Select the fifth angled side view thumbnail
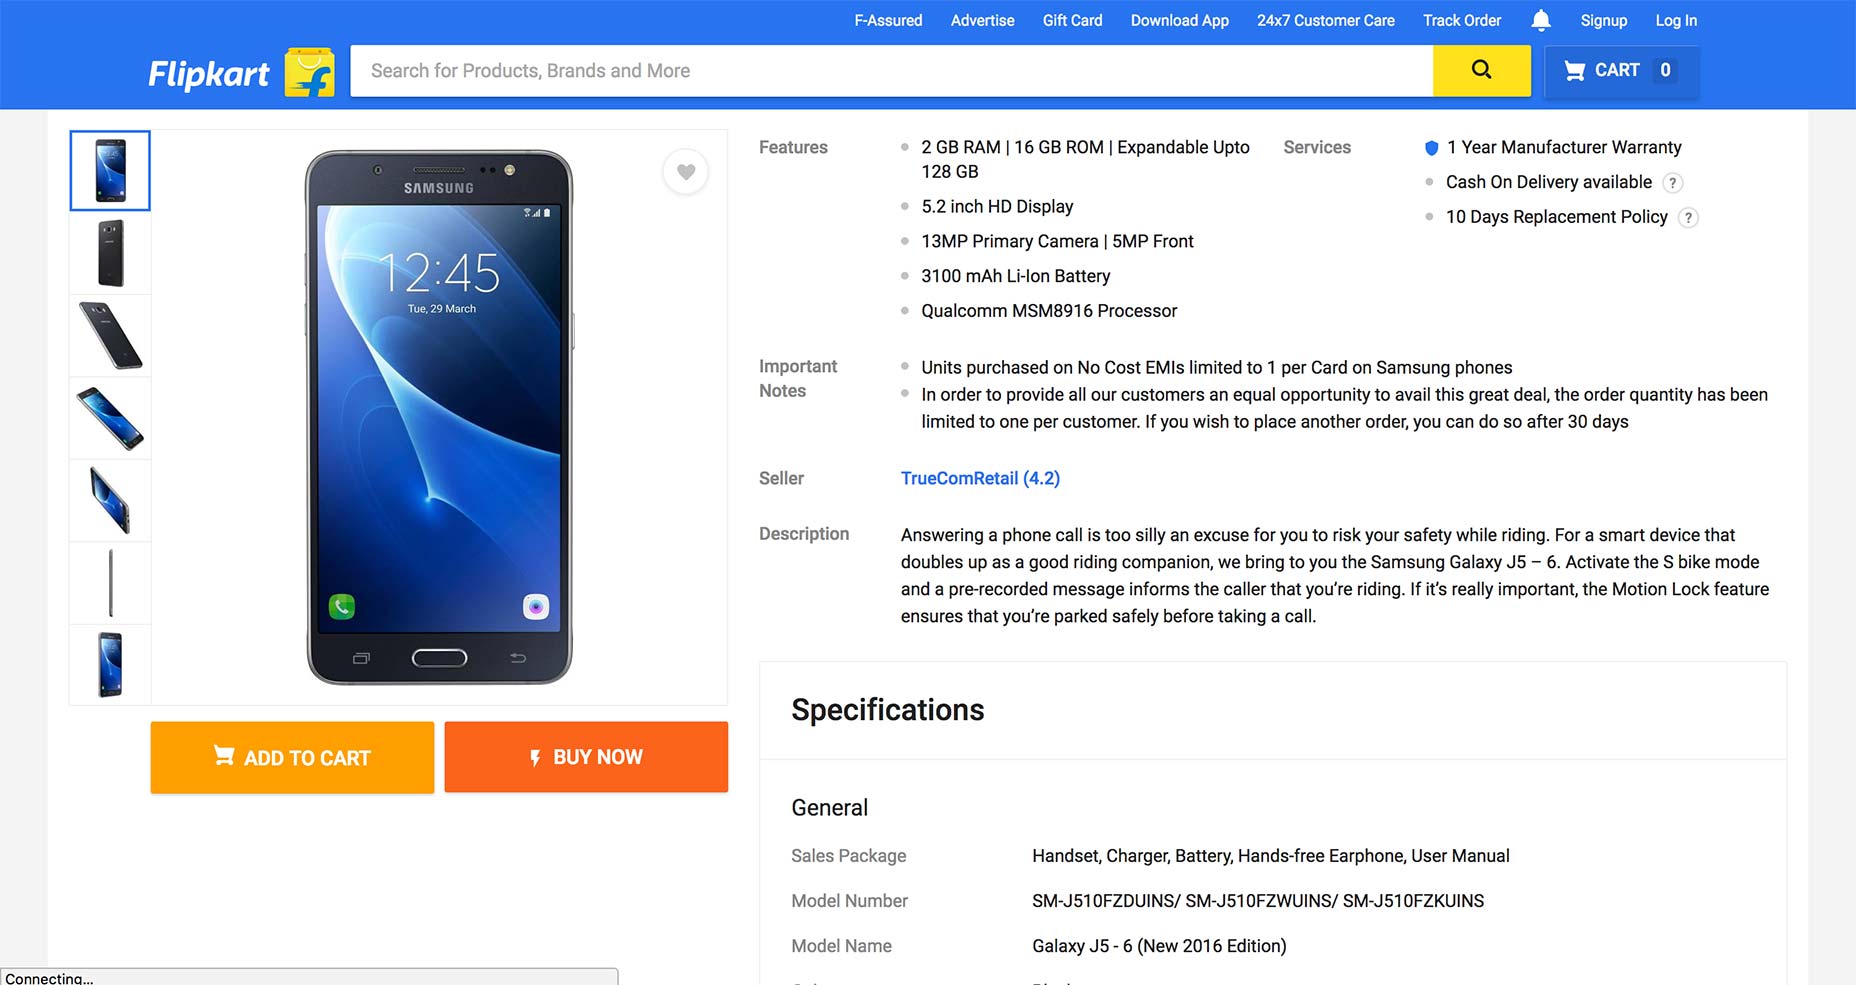 pos(110,501)
